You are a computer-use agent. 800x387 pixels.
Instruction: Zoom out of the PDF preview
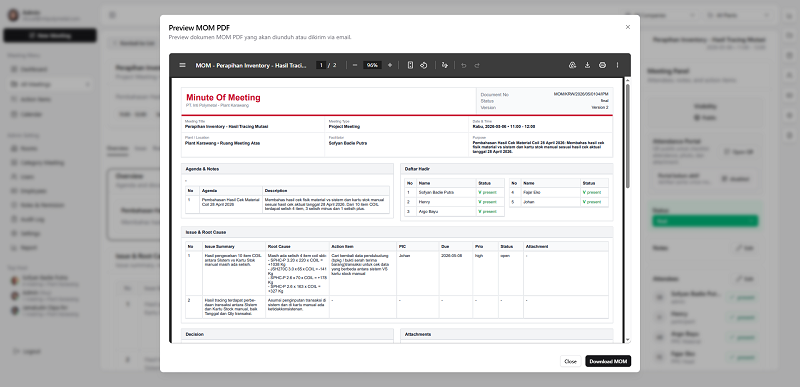tap(355, 65)
